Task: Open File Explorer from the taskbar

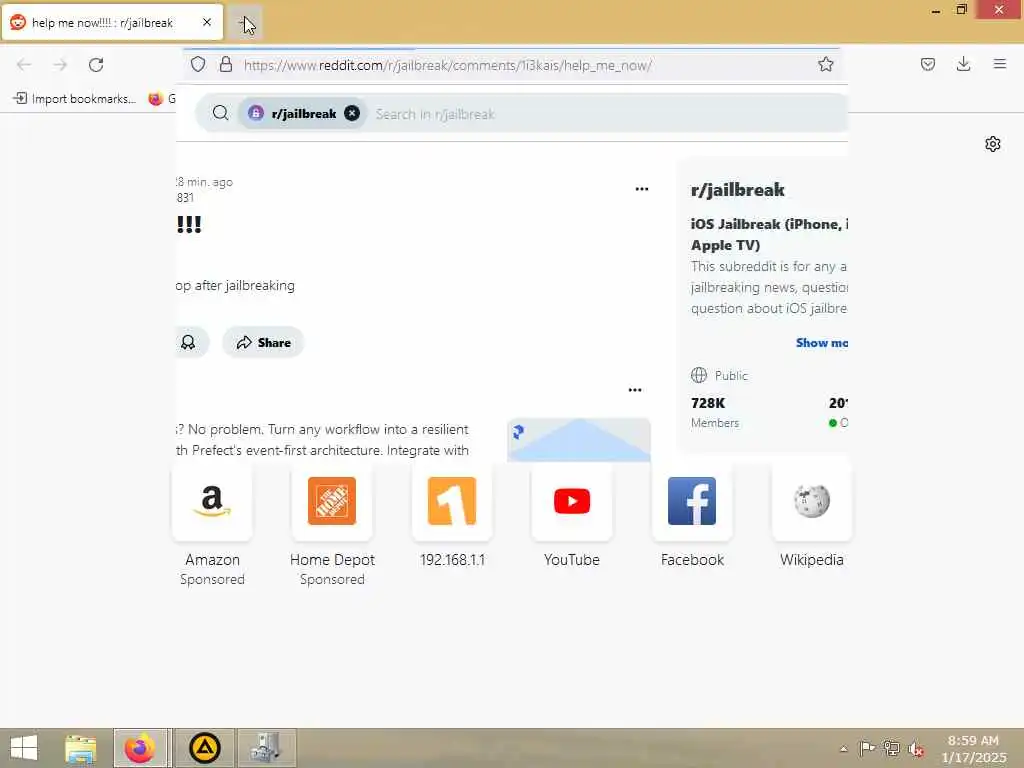Action: click(x=80, y=748)
